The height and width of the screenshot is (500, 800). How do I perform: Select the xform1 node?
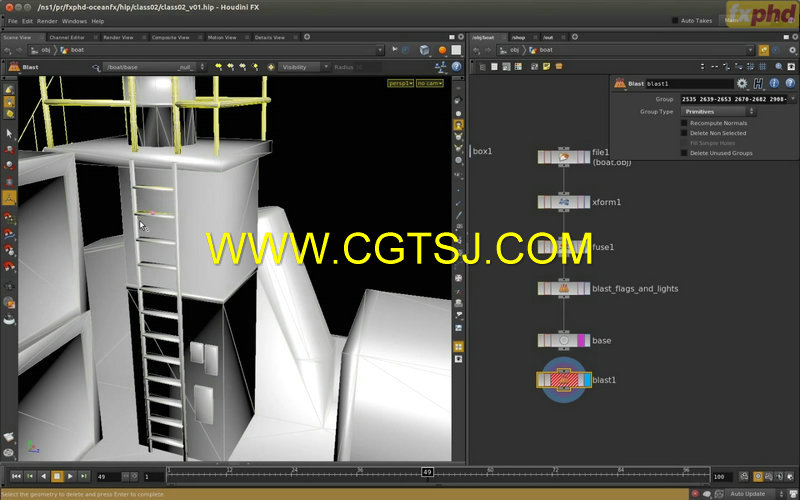point(564,202)
